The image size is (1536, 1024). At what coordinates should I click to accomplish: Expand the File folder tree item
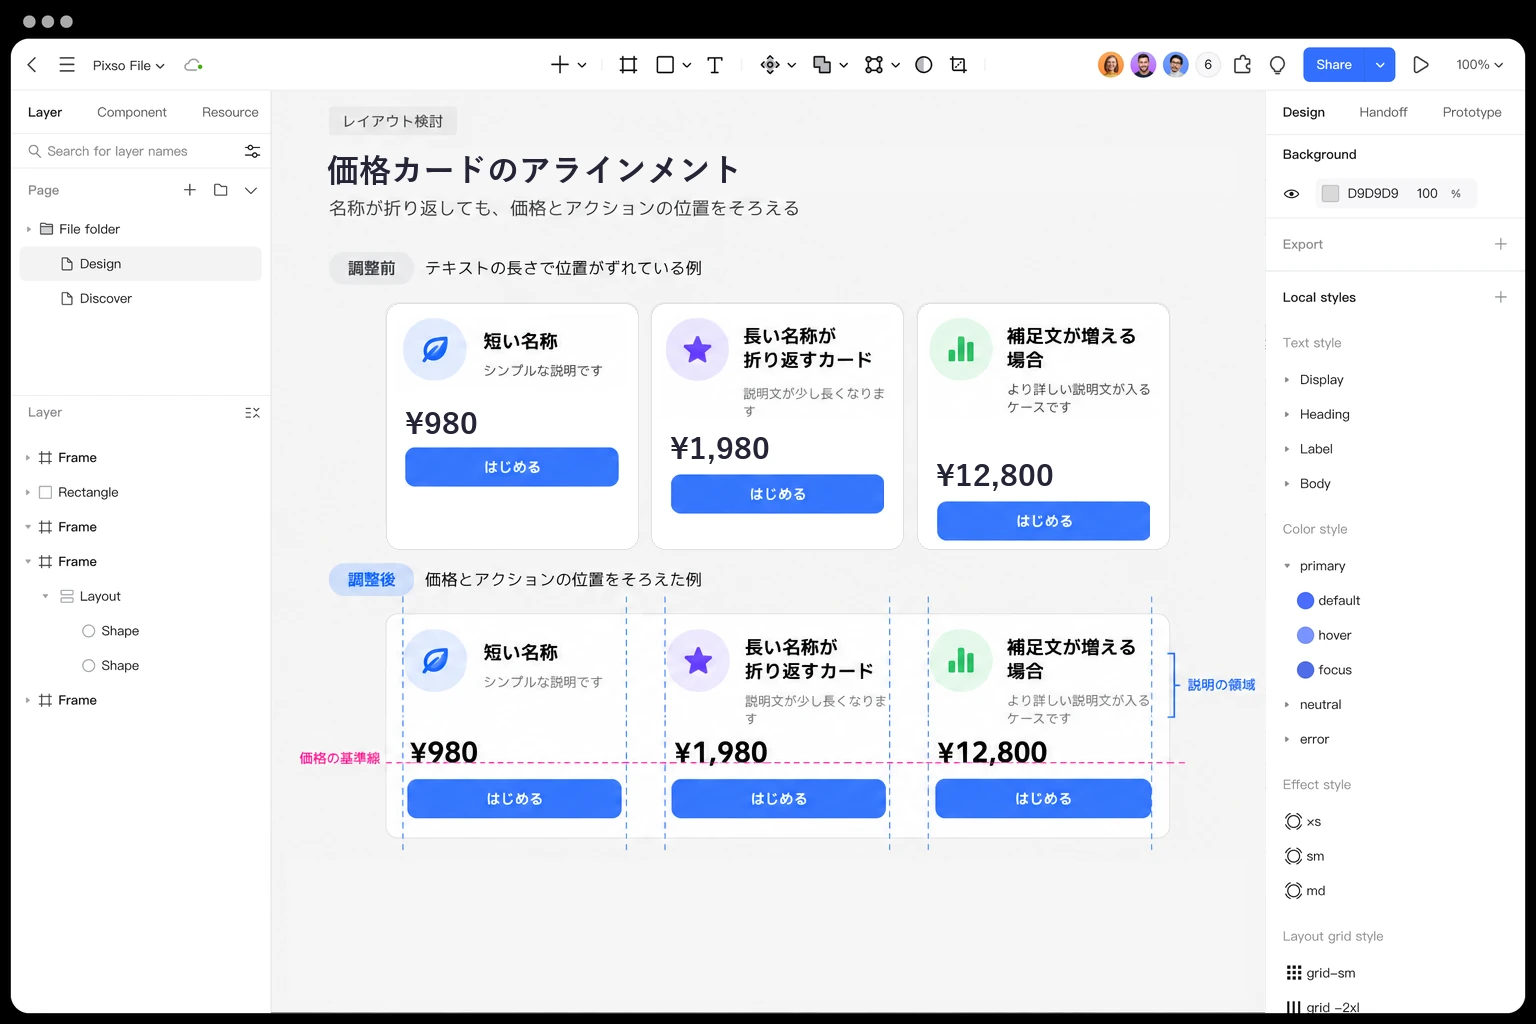point(28,229)
